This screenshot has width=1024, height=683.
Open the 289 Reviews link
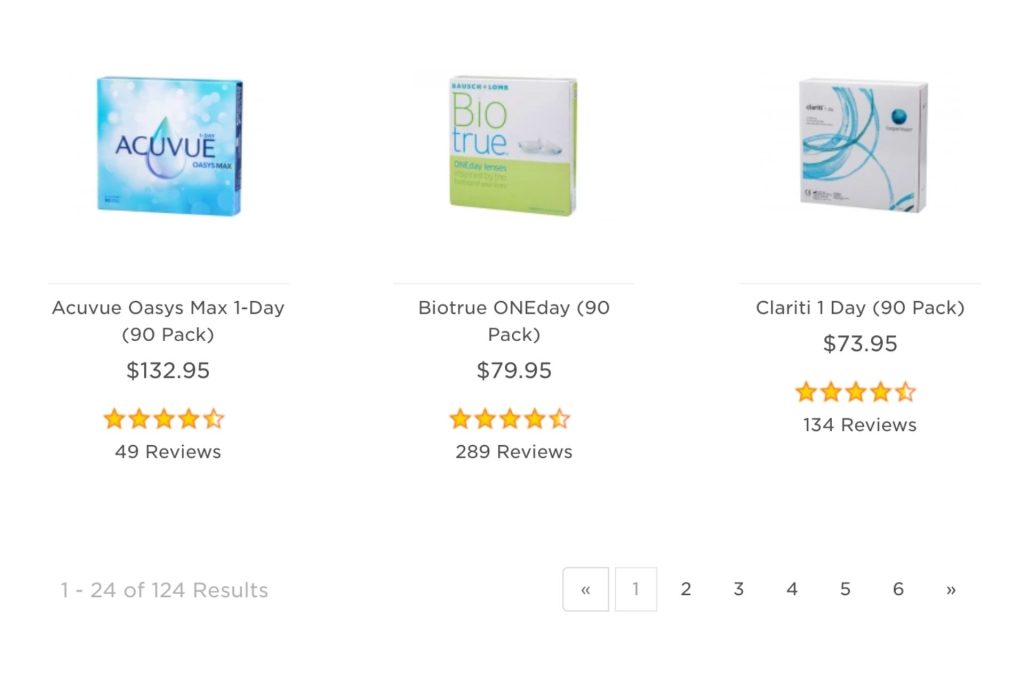click(514, 452)
